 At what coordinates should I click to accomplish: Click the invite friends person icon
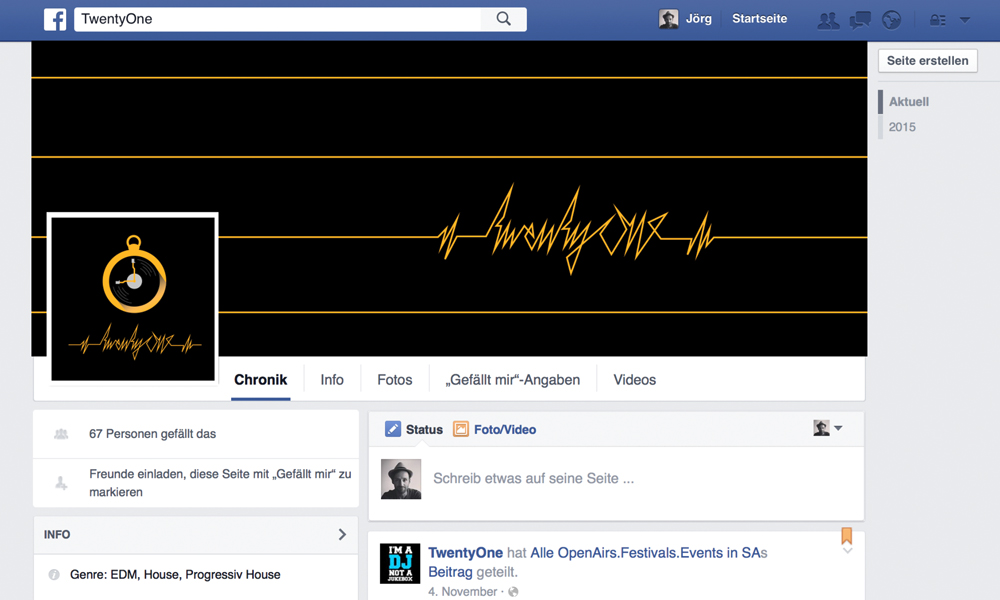(61, 483)
